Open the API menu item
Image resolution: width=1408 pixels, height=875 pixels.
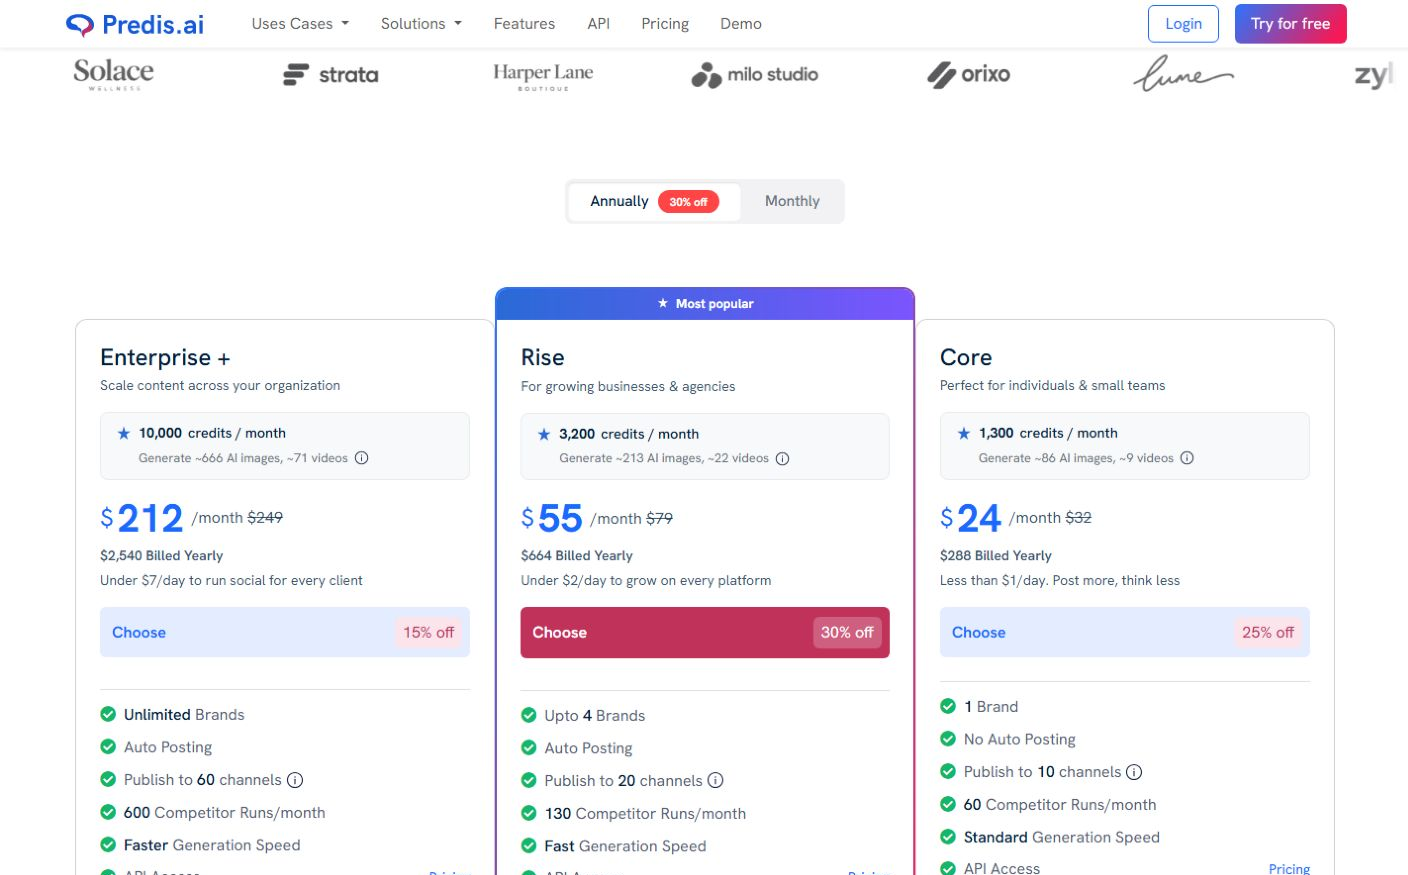pyautogui.click(x=599, y=24)
